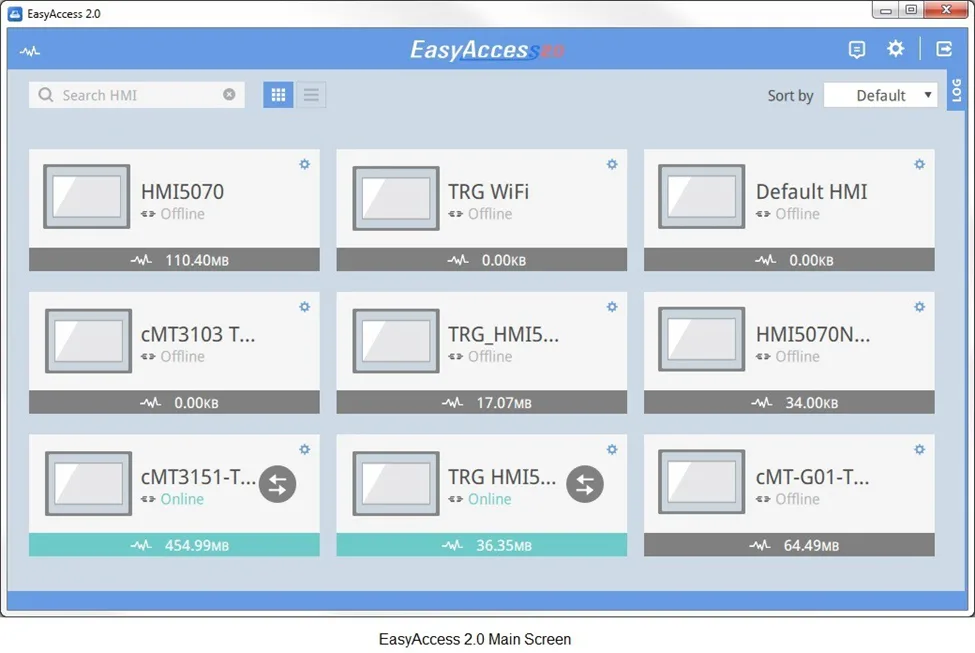Open settings gear on cMT3103 T... card
The width and height of the screenshot is (975, 653).
pos(305,307)
